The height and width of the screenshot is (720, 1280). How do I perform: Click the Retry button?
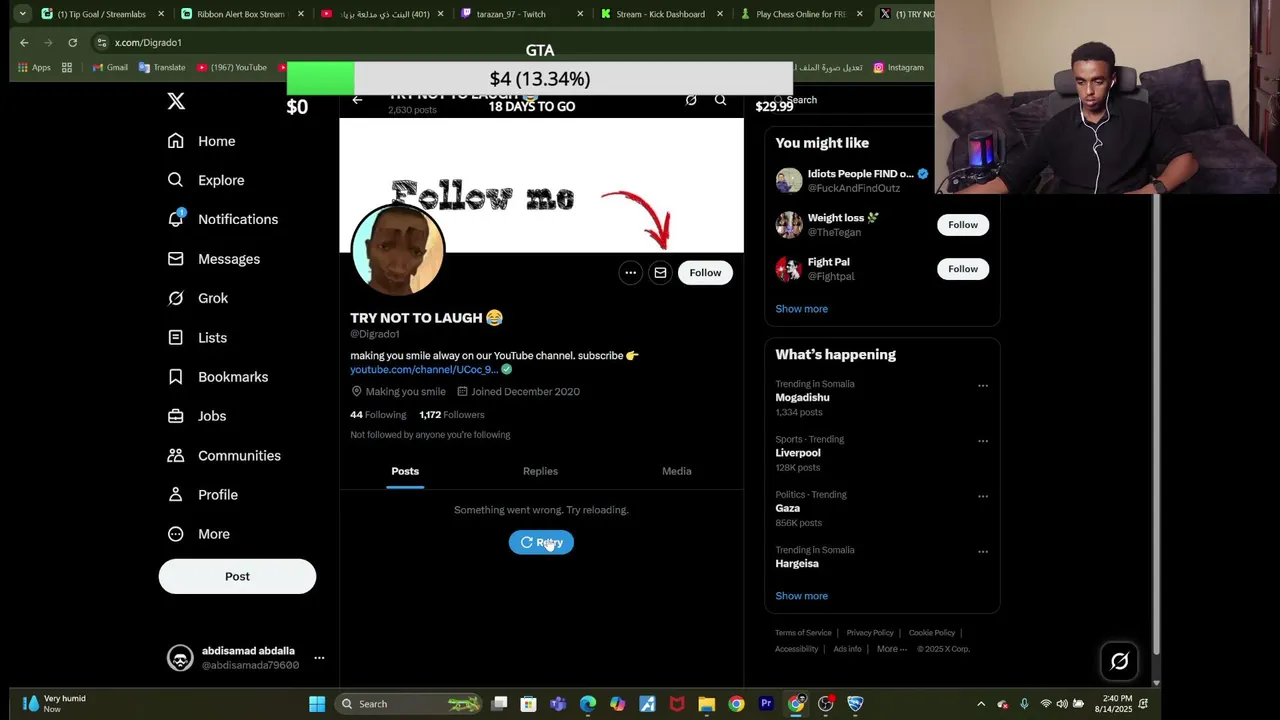point(541,542)
